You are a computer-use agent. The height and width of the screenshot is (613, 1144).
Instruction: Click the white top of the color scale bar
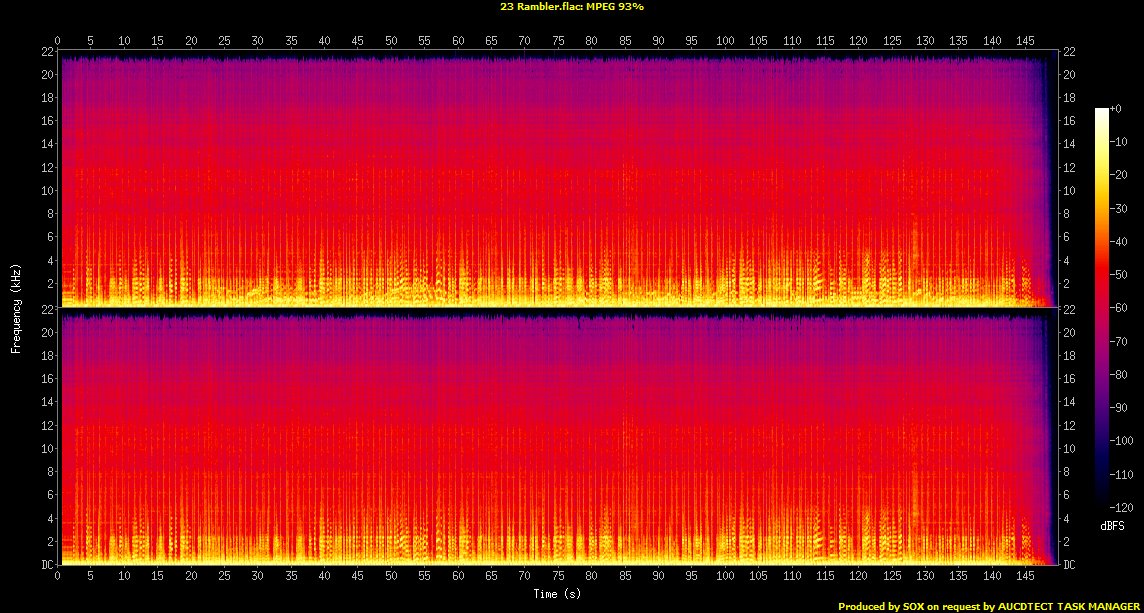tap(1101, 111)
